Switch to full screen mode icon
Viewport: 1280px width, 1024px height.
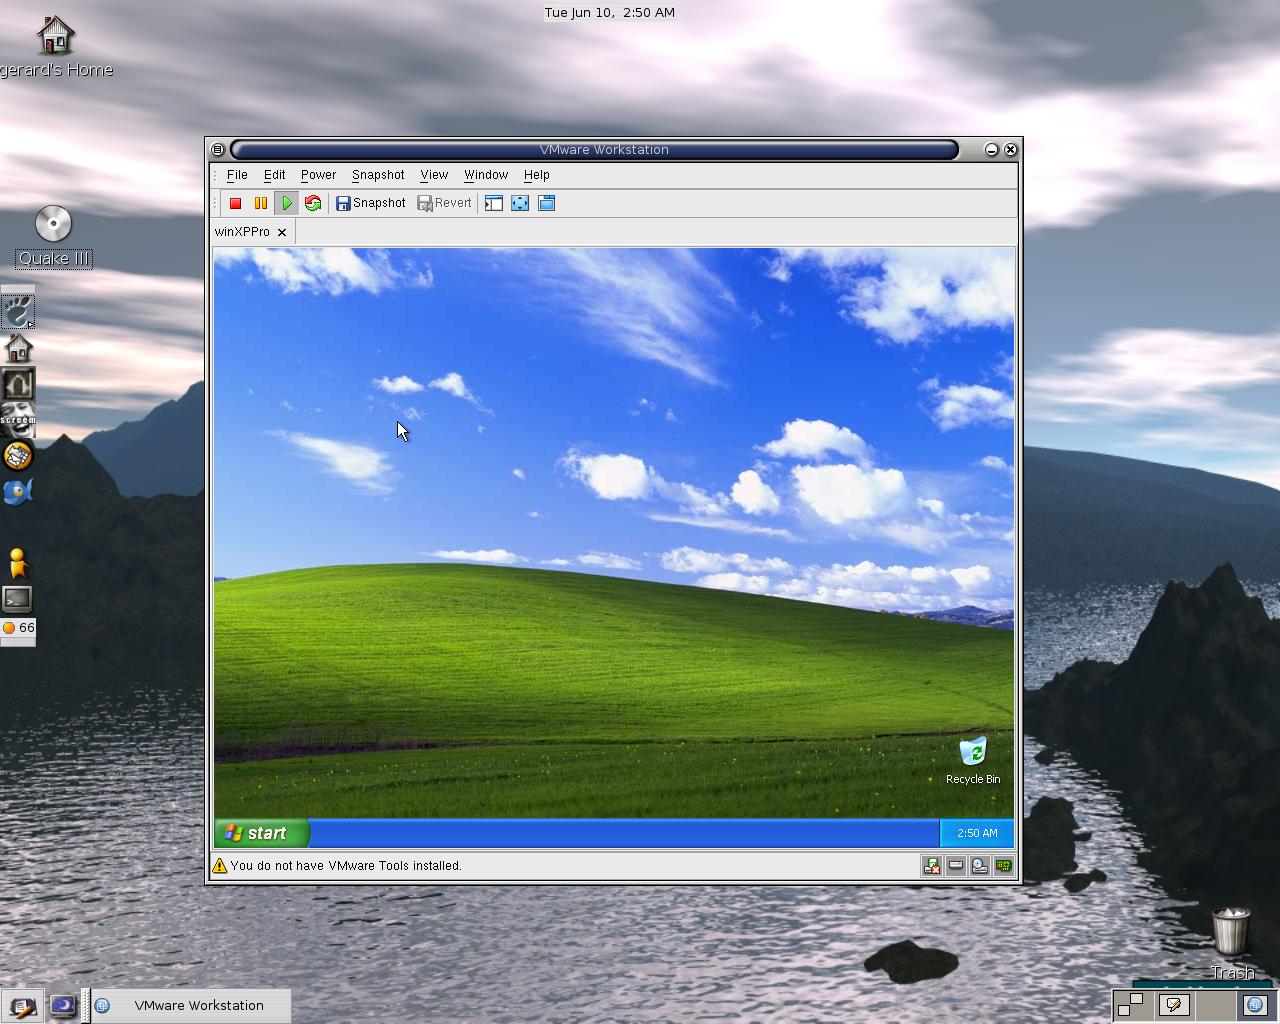pos(520,203)
